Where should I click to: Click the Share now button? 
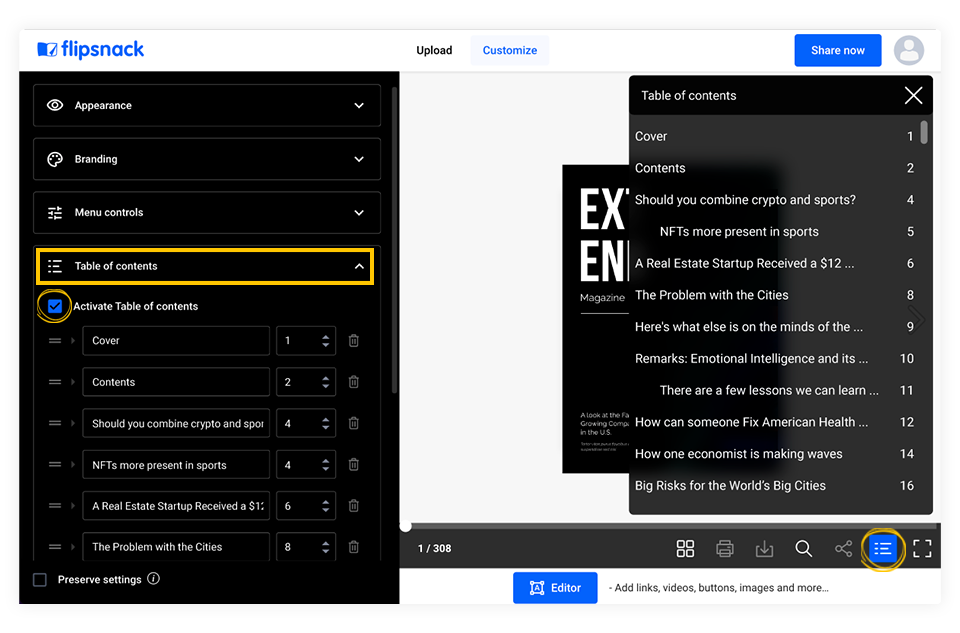click(x=837, y=50)
